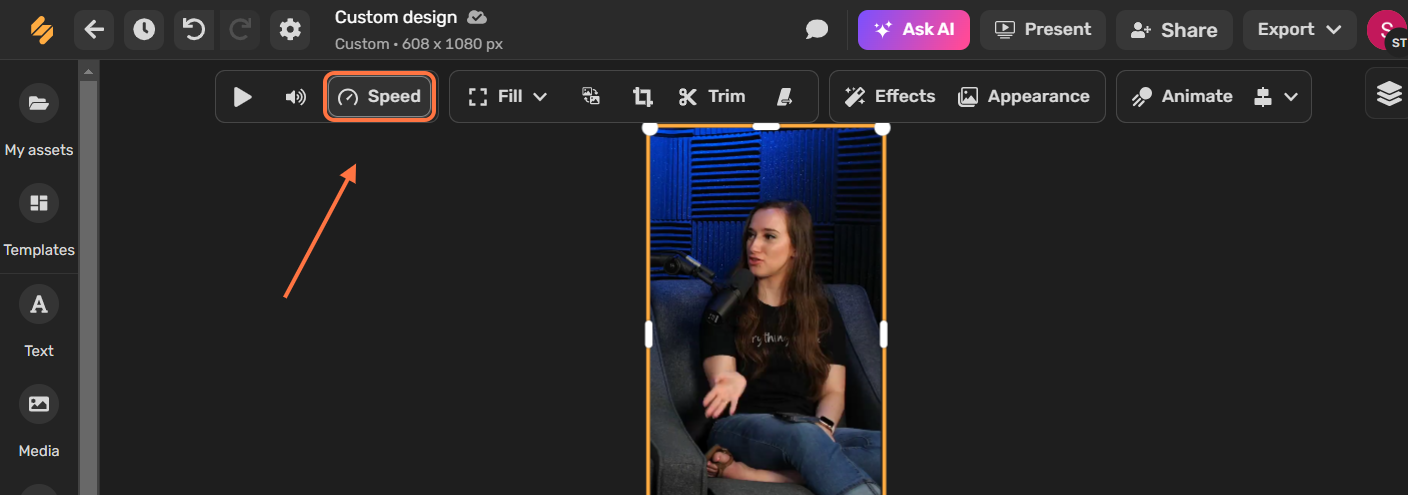The image size is (1408, 495).
Task: Click the top-center handle of video
Action: (x=766, y=125)
